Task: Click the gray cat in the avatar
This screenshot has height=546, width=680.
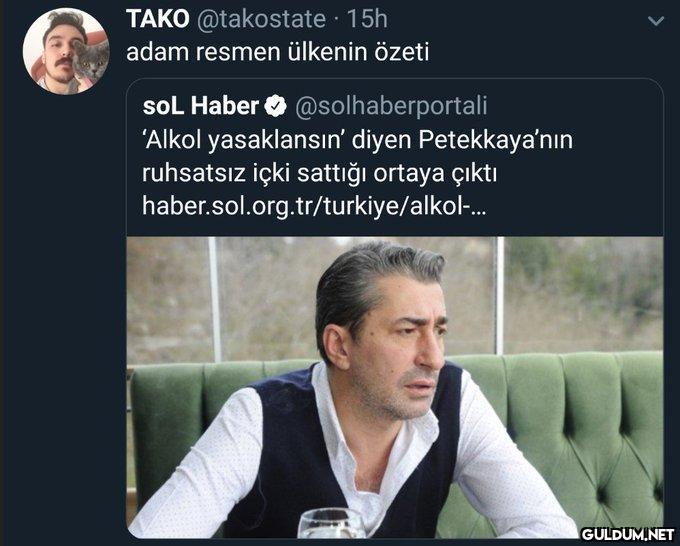Action: click(x=91, y=61)
